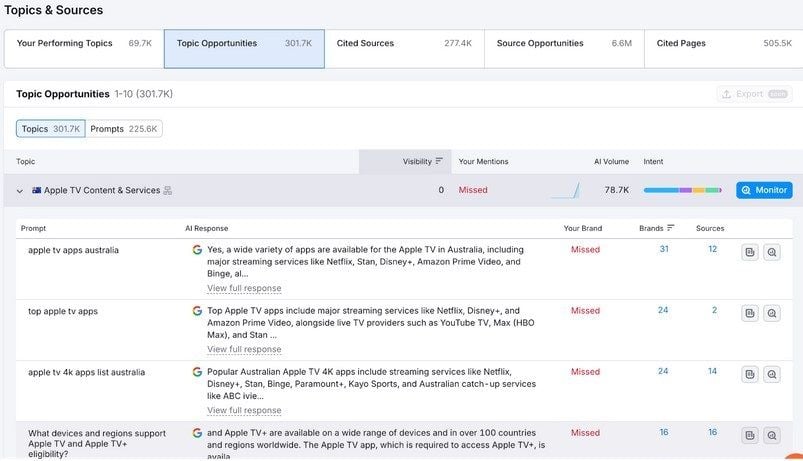Open the hierarchy icon next to Apple TV Content & Services
Screen dimensions: 803x461
point(167,191)
